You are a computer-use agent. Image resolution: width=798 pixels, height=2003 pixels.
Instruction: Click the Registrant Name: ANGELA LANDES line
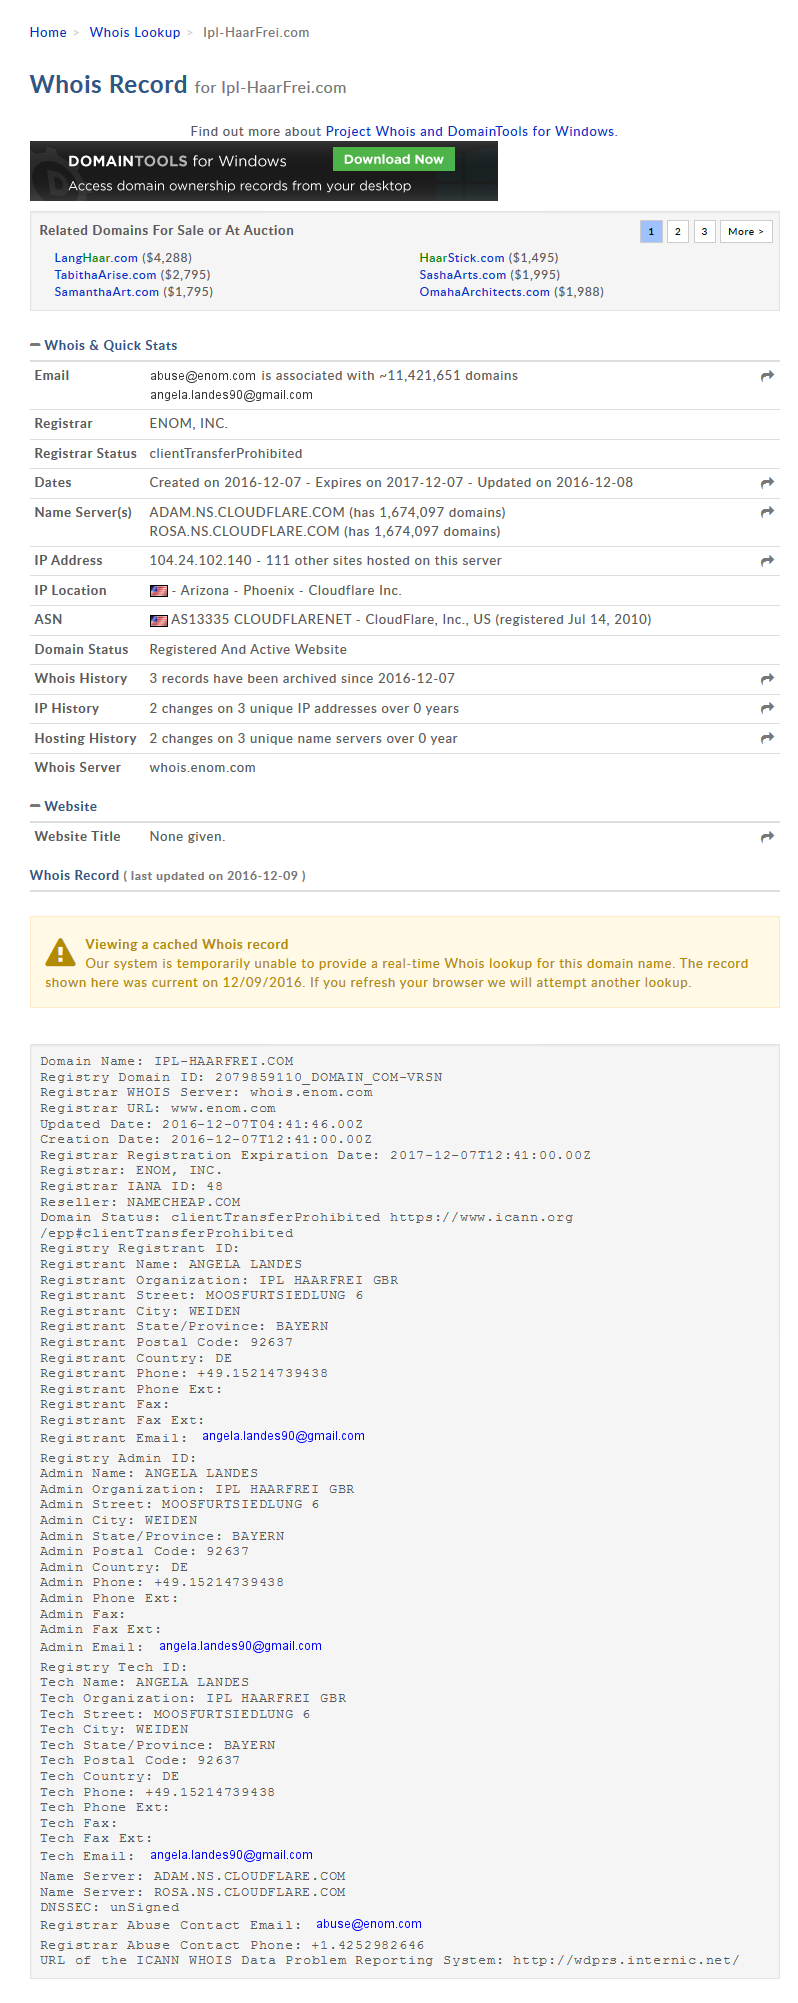pos(171,1264)
